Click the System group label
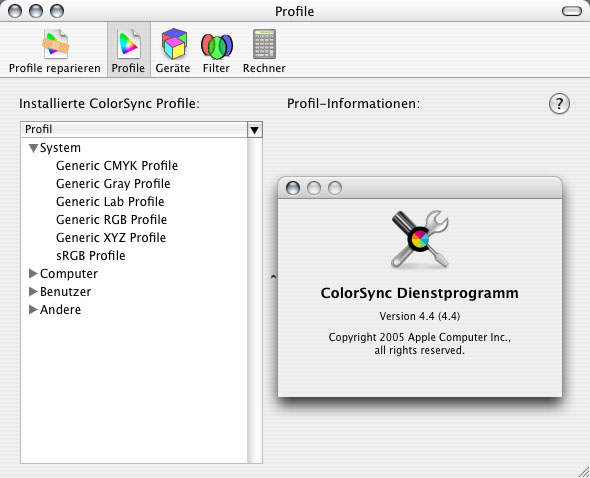The width and height of the screenshot is (590, 478). coord(60,148)
